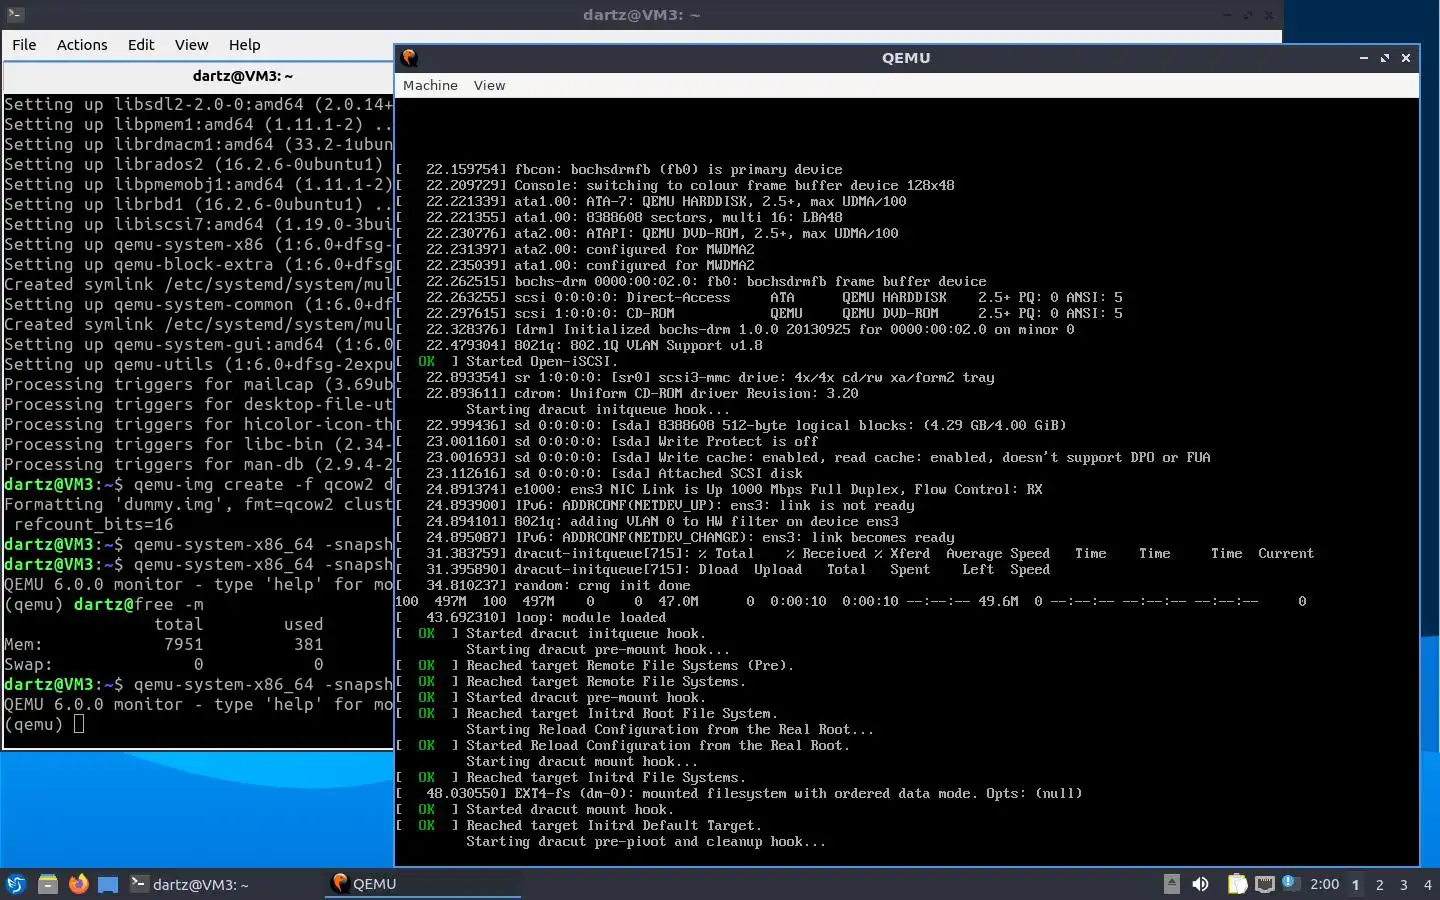Click 'Setting up qemu-block-extra' terminal line

pos(198,264)
